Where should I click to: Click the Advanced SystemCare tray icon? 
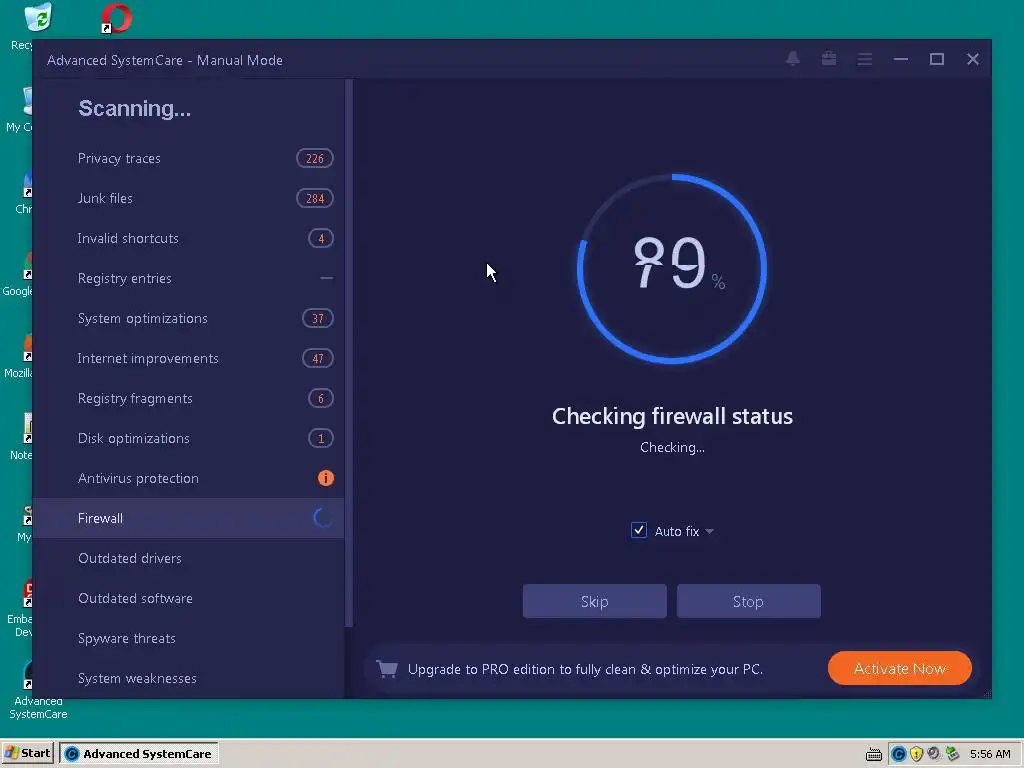click(899, 754)
